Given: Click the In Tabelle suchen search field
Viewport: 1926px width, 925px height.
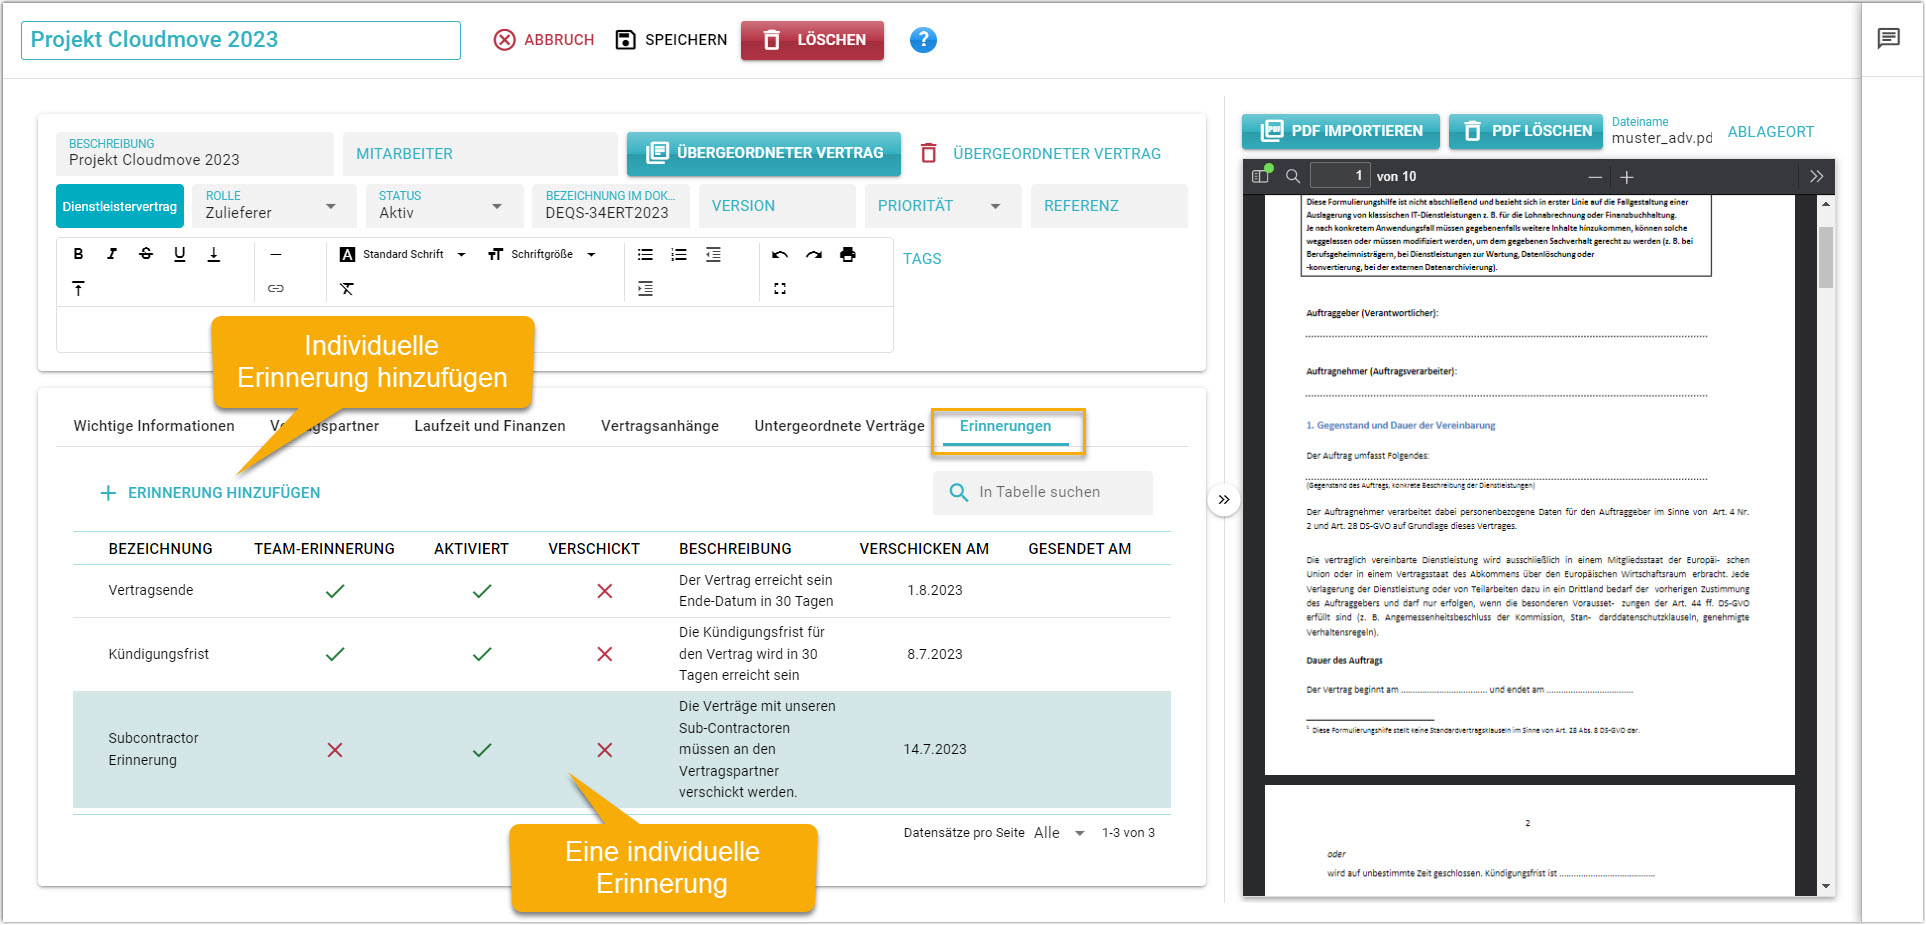Looking at the screenshot, I should pyautogui.click(x=1055, y=492).
